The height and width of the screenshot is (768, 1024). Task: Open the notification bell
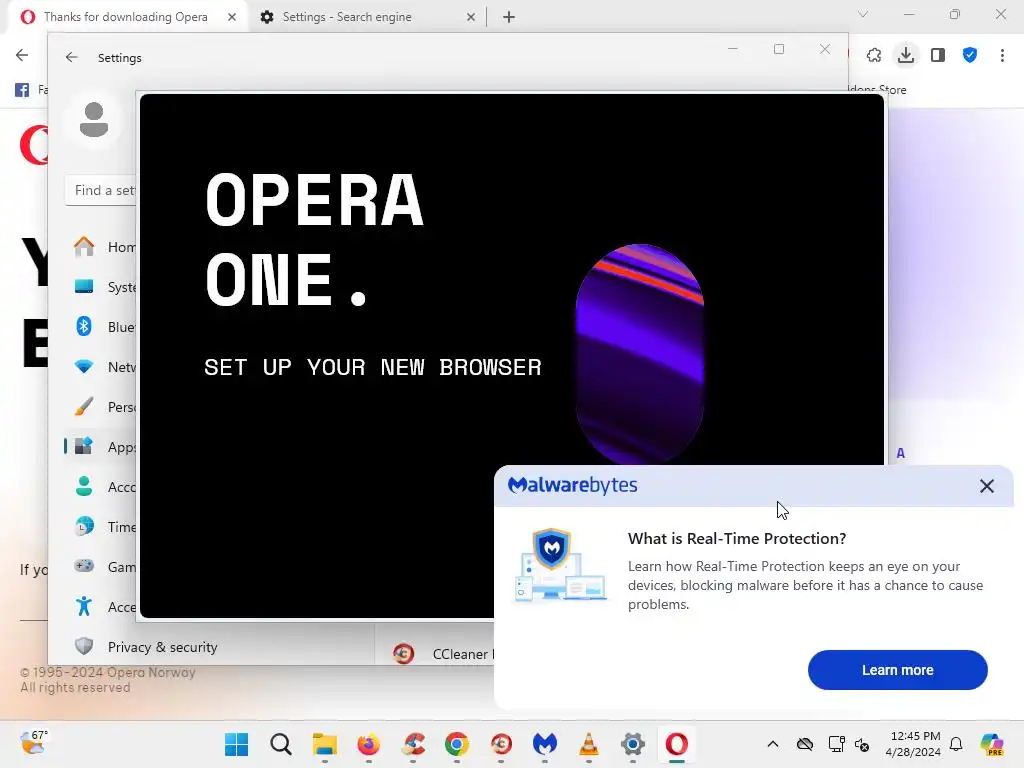pos(956,744)
